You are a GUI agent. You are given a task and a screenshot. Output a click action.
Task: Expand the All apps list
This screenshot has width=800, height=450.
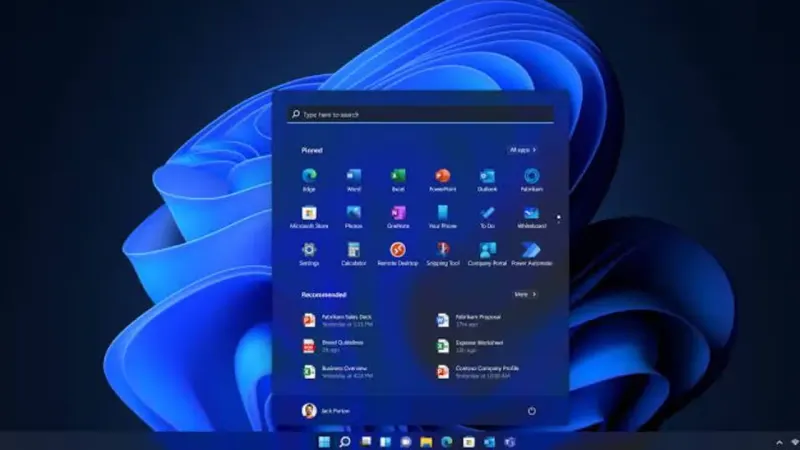(523, 150)
